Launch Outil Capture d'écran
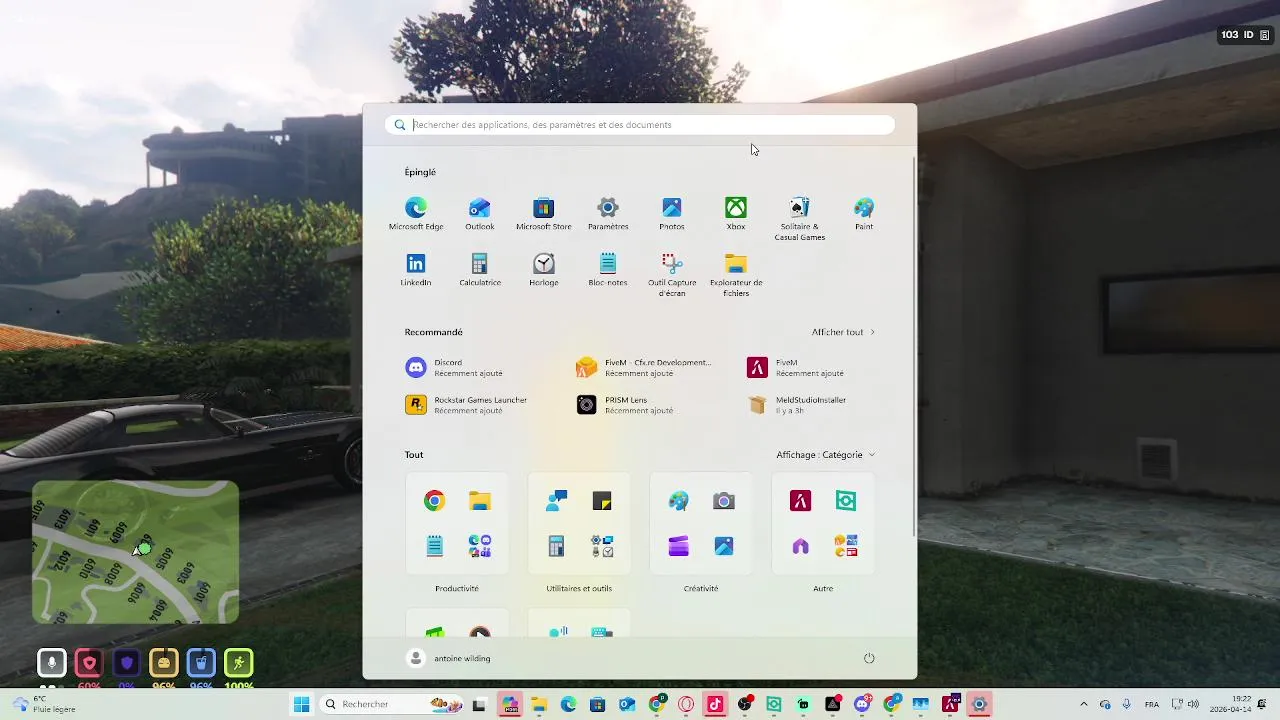Viewport: 1280px width, 720px height. pyautogui.click(x=672, y=275)
